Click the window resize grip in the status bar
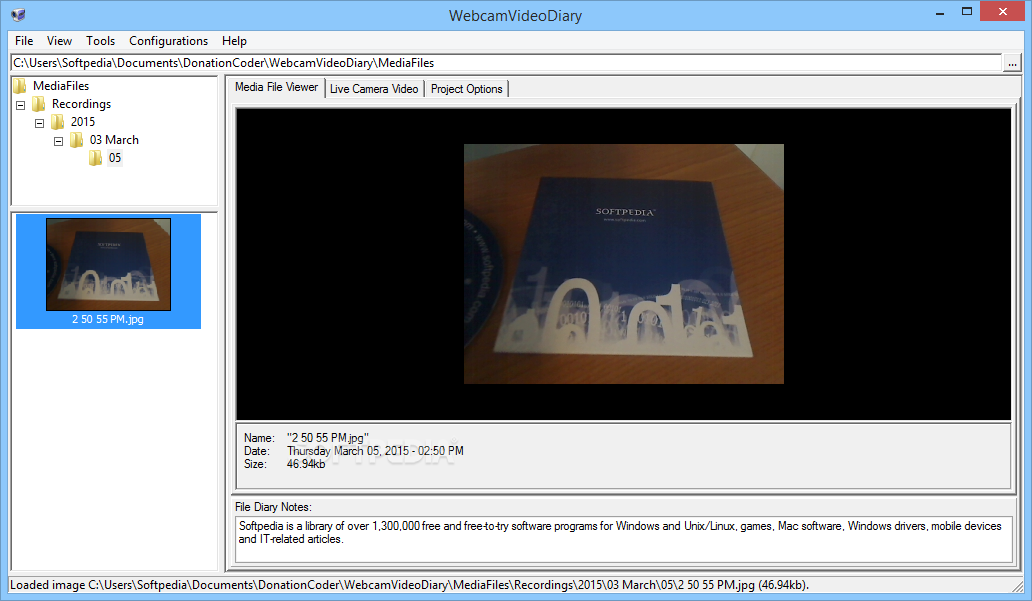The width and height of the screenshot is (1032, 601). pos(1017,585)
